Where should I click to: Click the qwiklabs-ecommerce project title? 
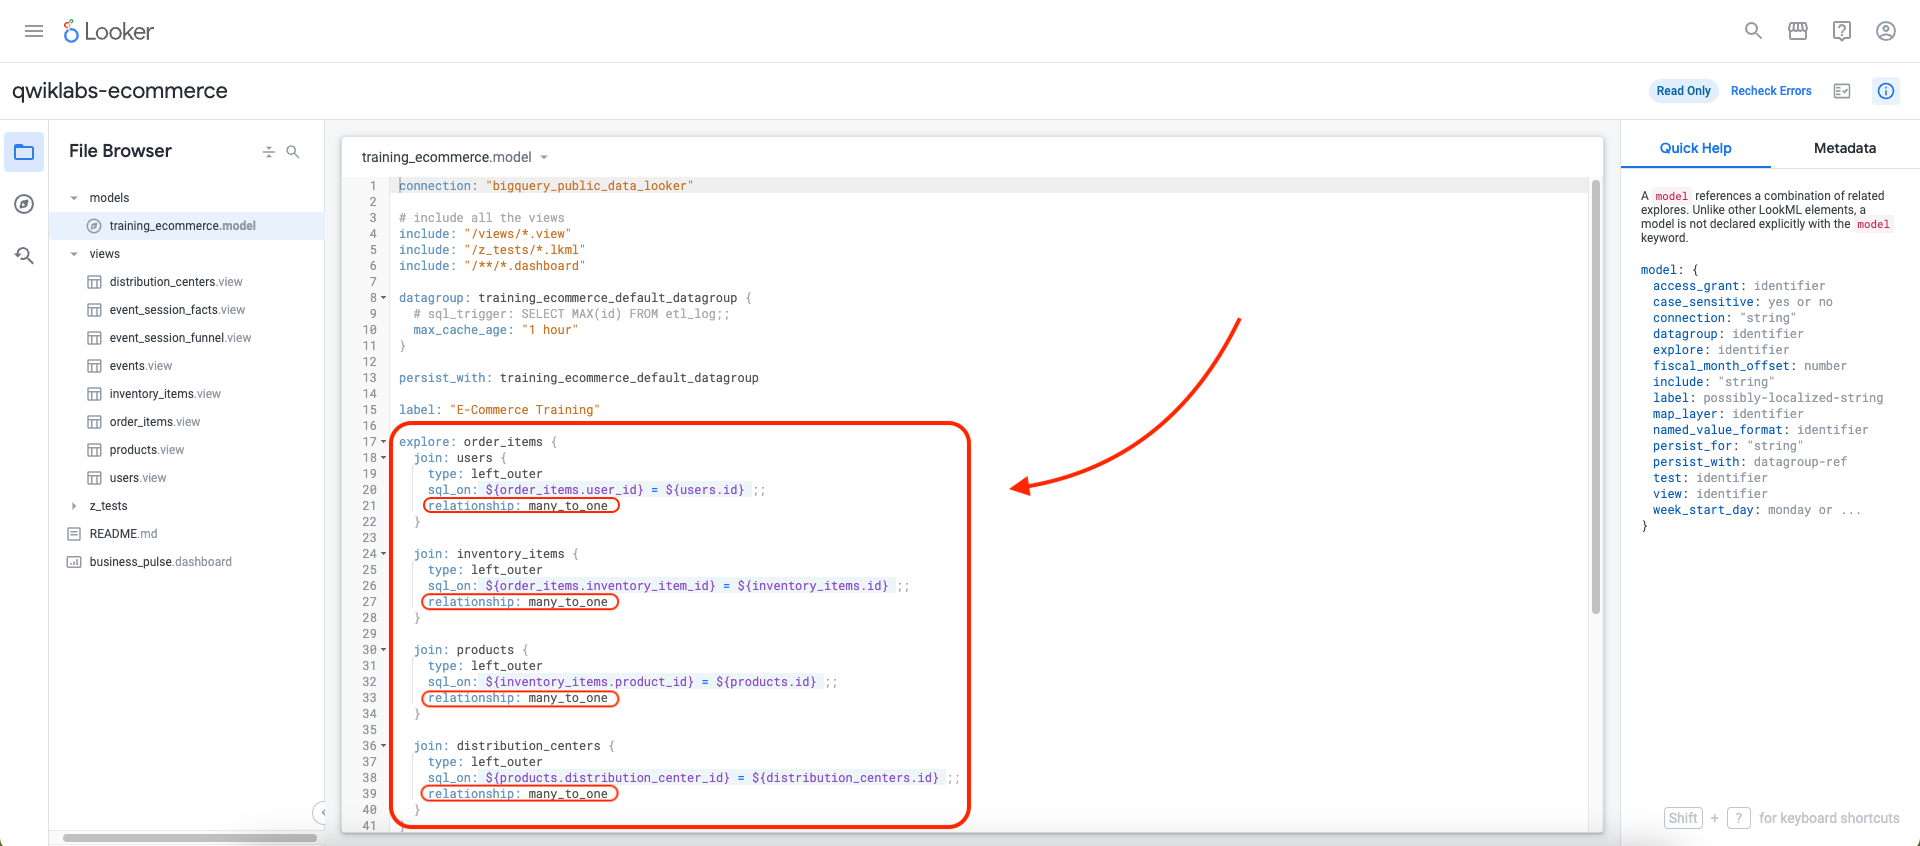[x=120, y=91]
